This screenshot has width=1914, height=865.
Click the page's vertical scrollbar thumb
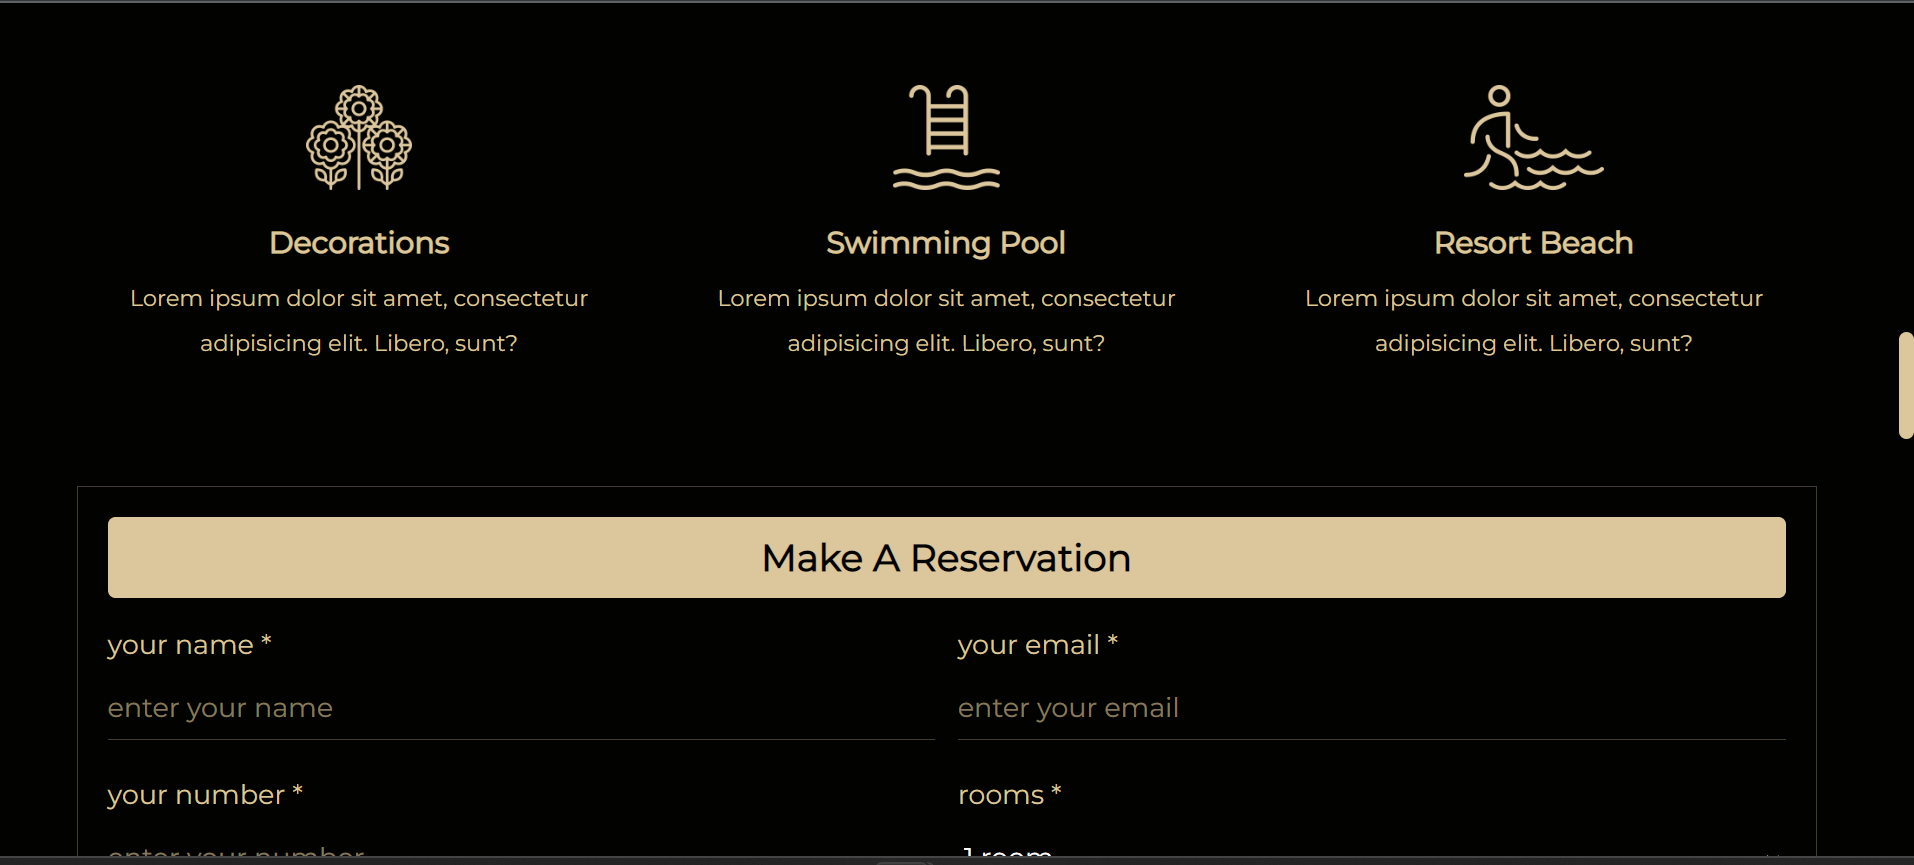[1906, 385]
